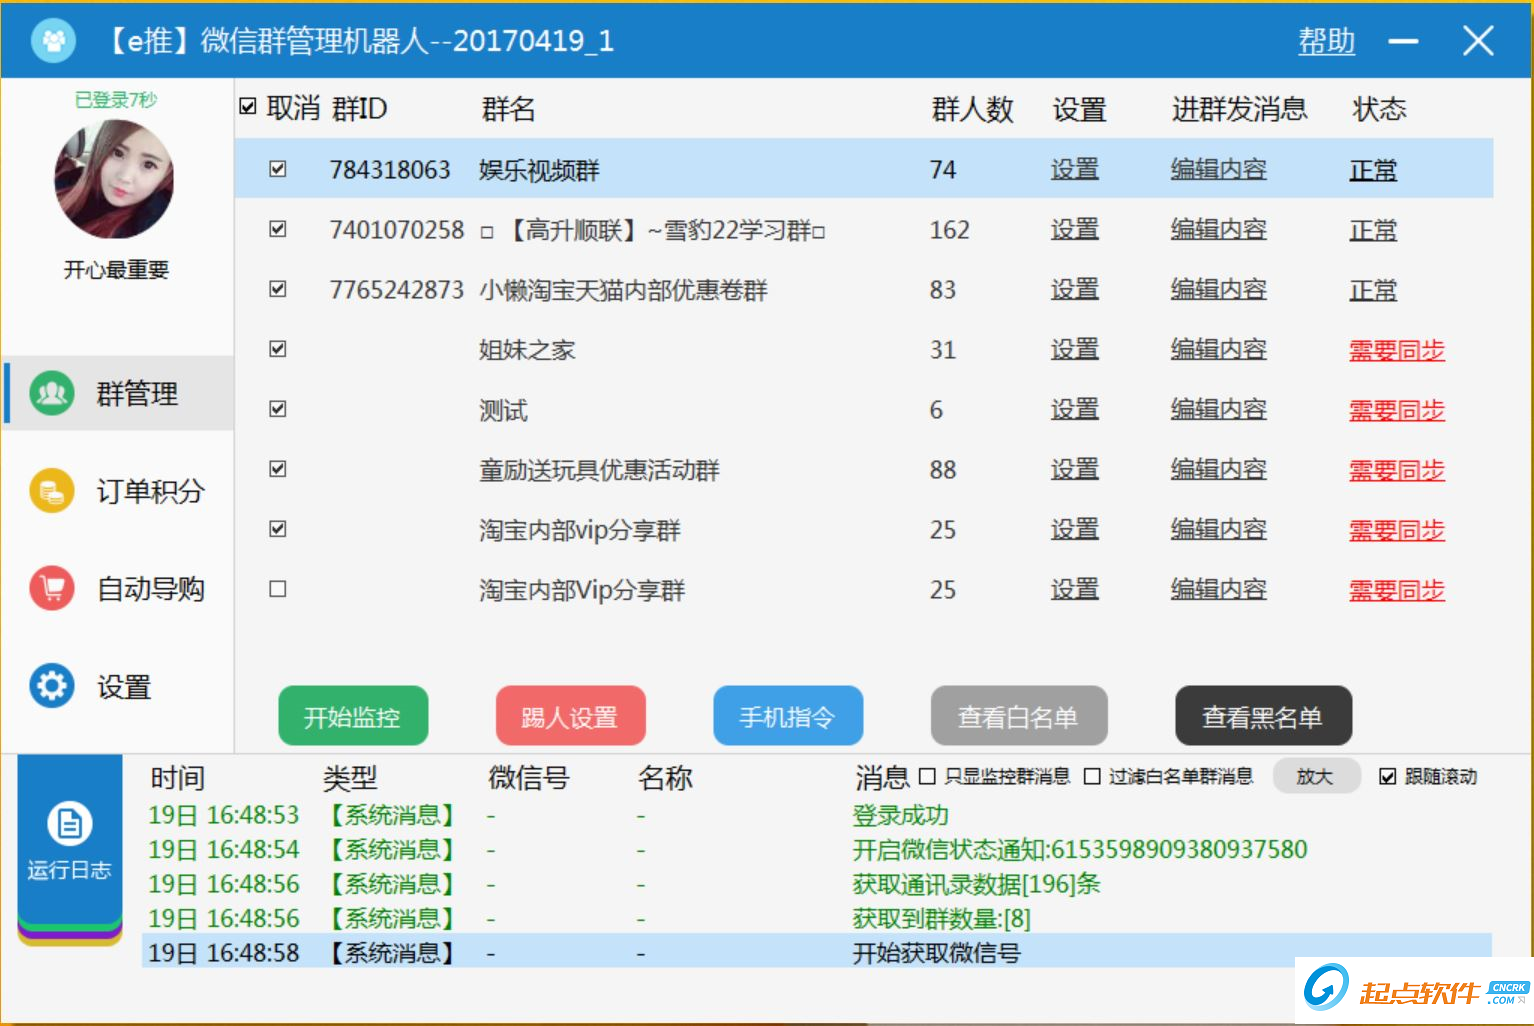View the whitelist via 查看白名单
The width and height of the screenshot is (1534, 1026).
coord(1018,715)
